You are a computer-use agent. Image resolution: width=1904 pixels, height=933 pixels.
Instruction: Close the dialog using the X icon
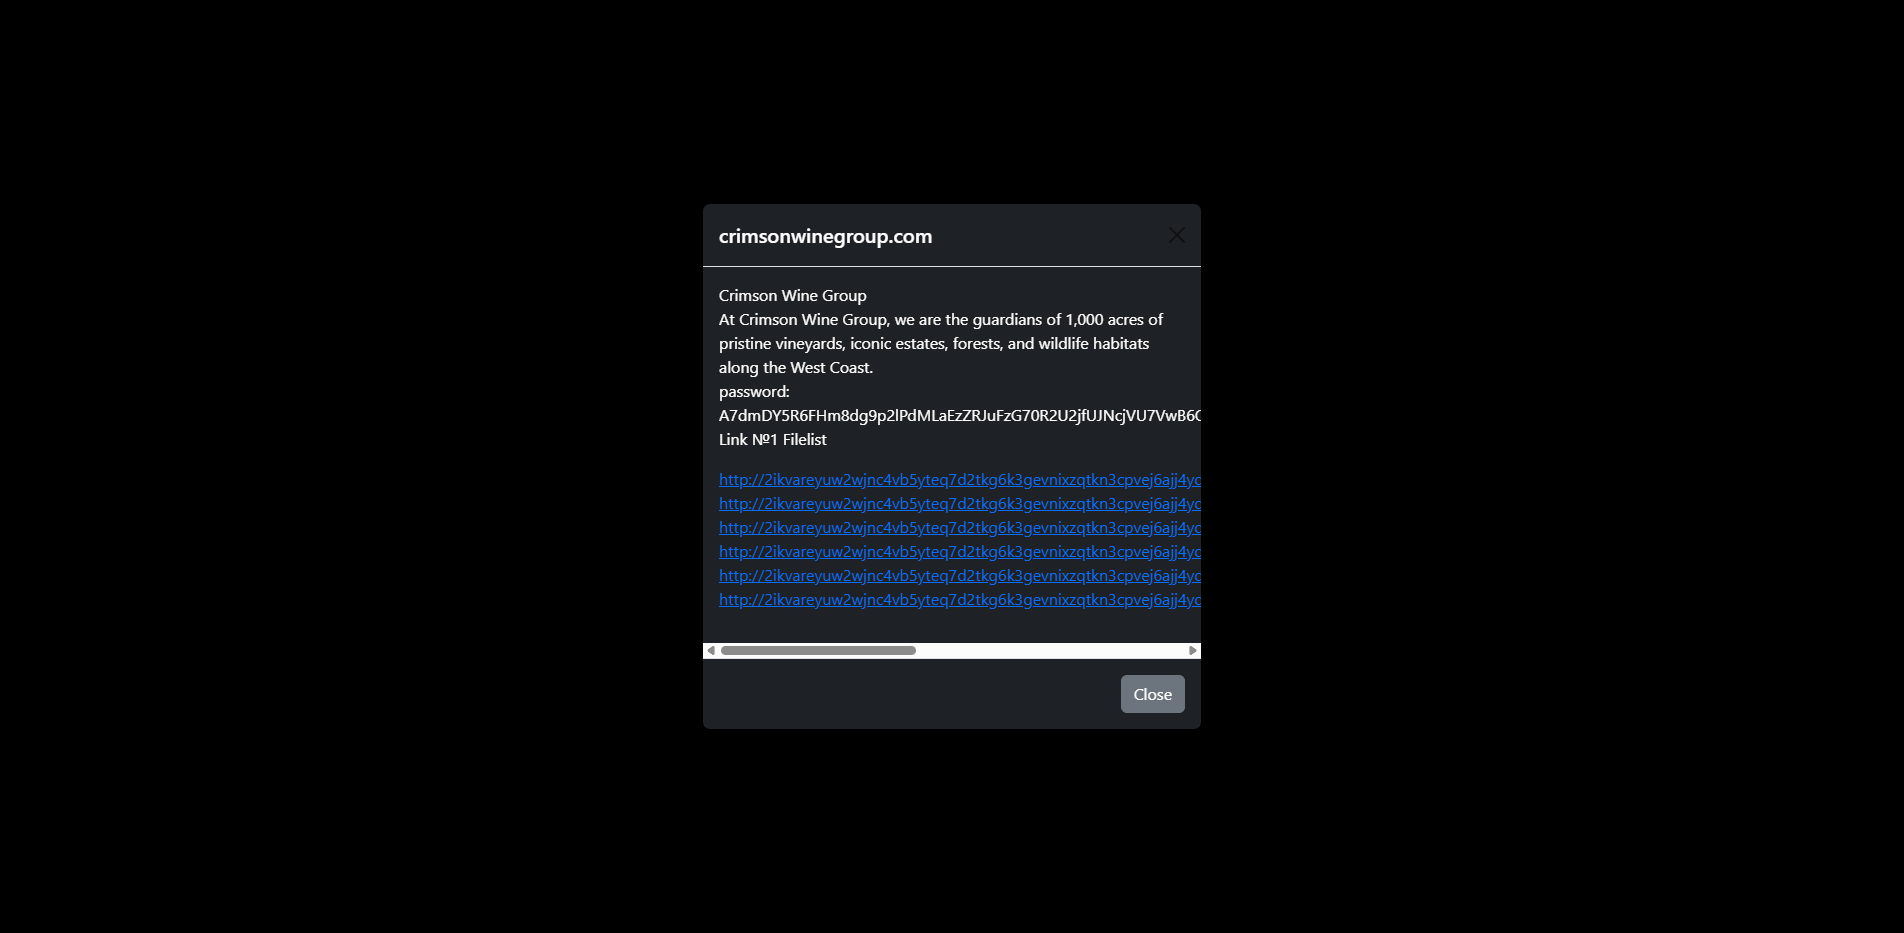click(1176, 235)
